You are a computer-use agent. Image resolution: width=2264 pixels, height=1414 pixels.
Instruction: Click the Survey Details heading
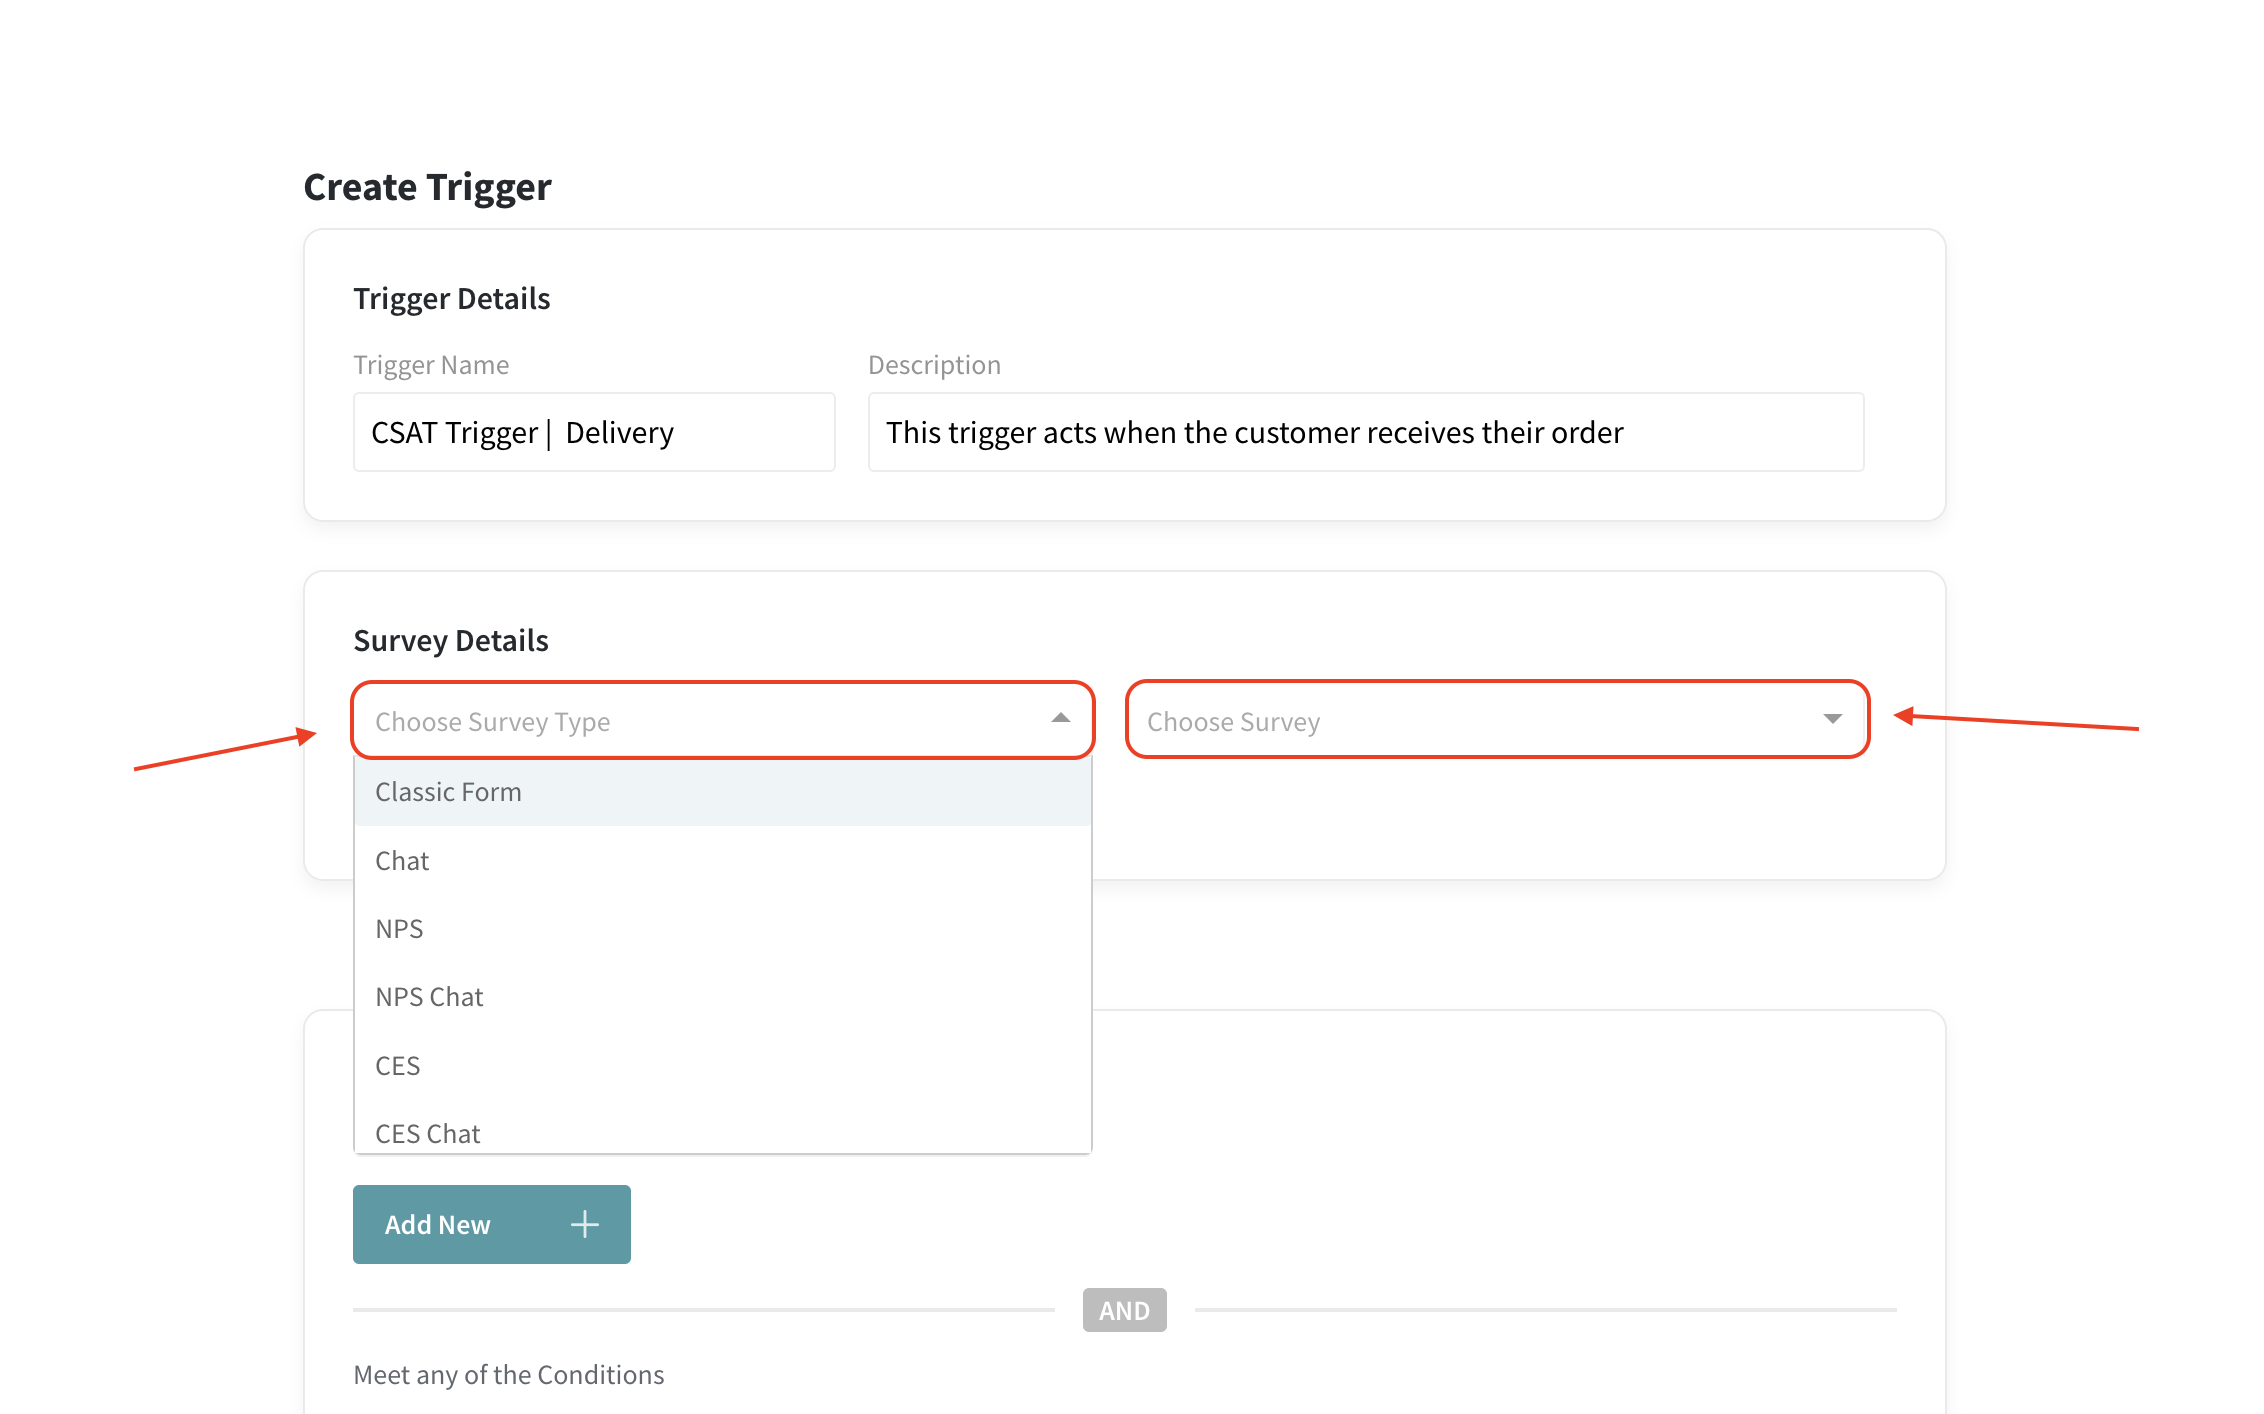[450, 641]
